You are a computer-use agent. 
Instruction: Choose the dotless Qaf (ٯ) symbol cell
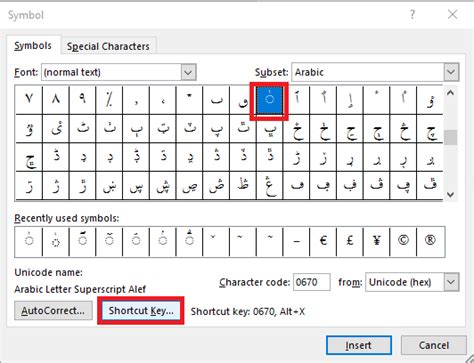pyautogui.click(x=243, y=100)
